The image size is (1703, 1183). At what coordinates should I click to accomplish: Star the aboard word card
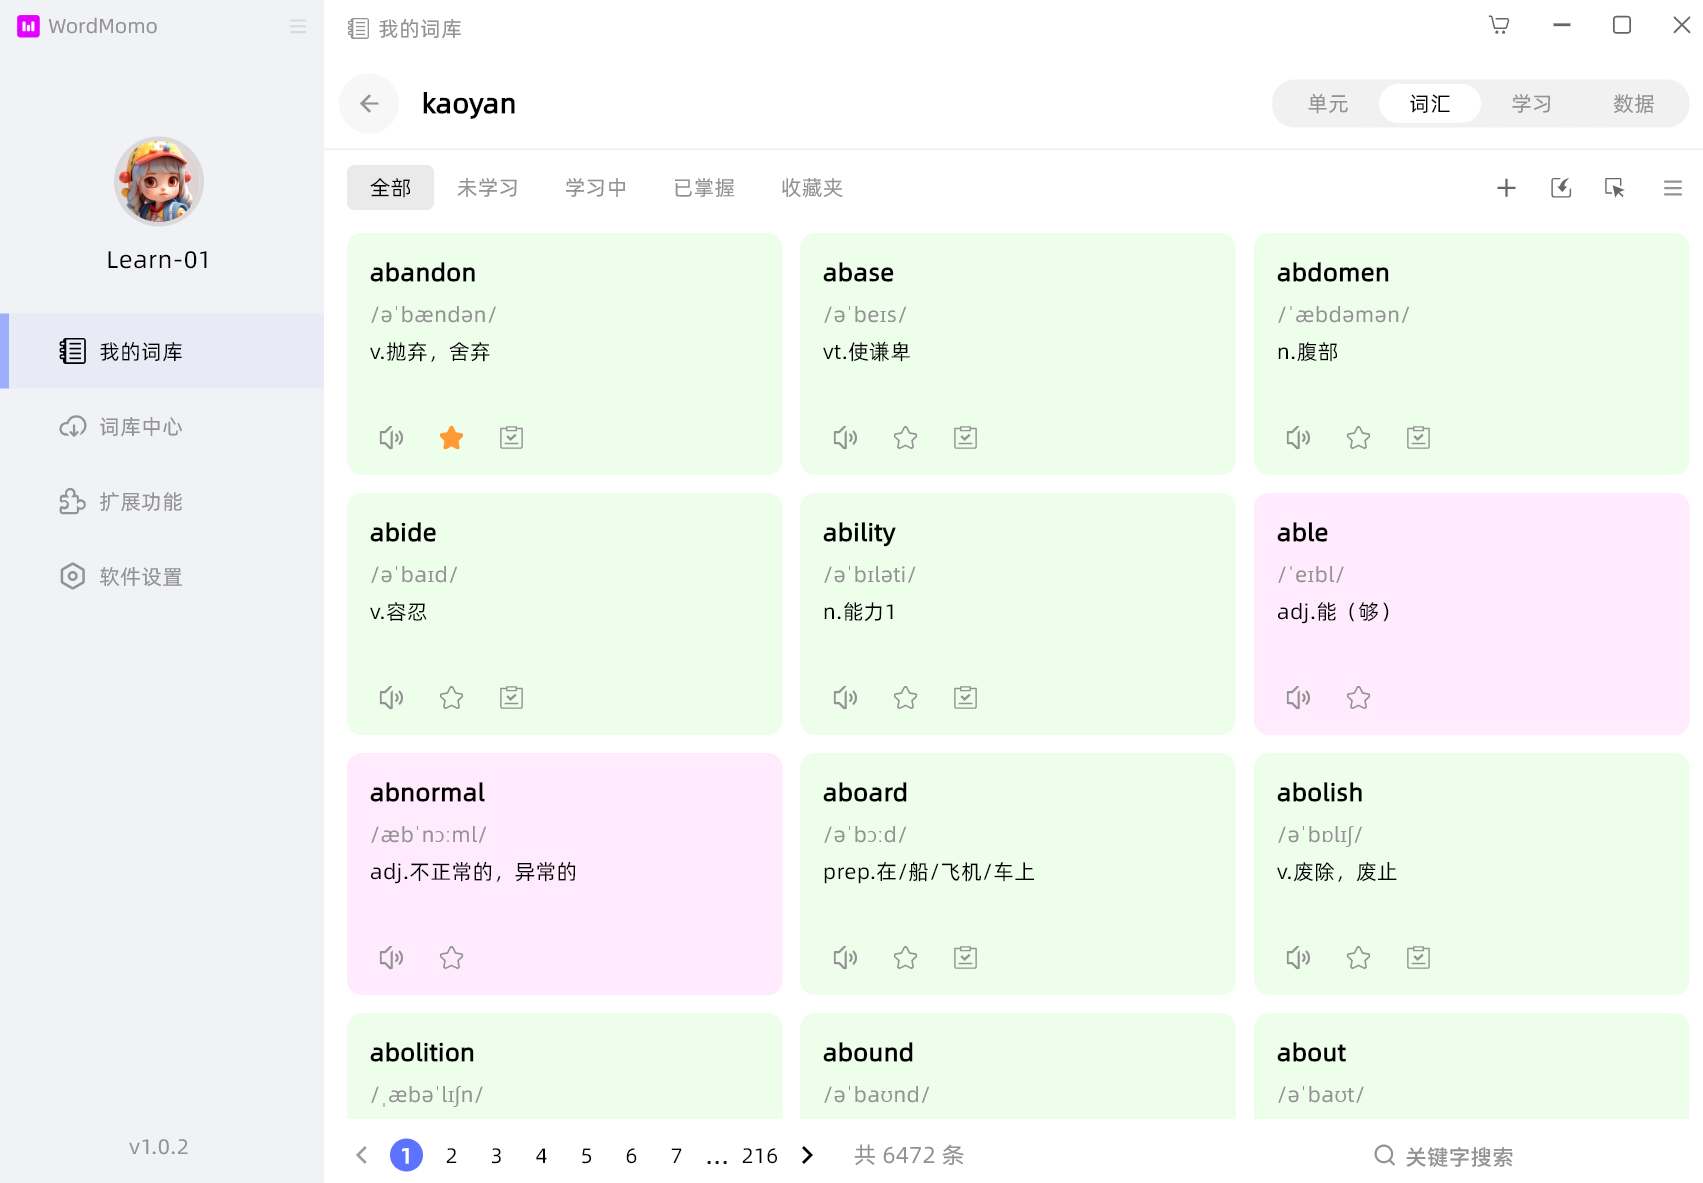point(905,958)
